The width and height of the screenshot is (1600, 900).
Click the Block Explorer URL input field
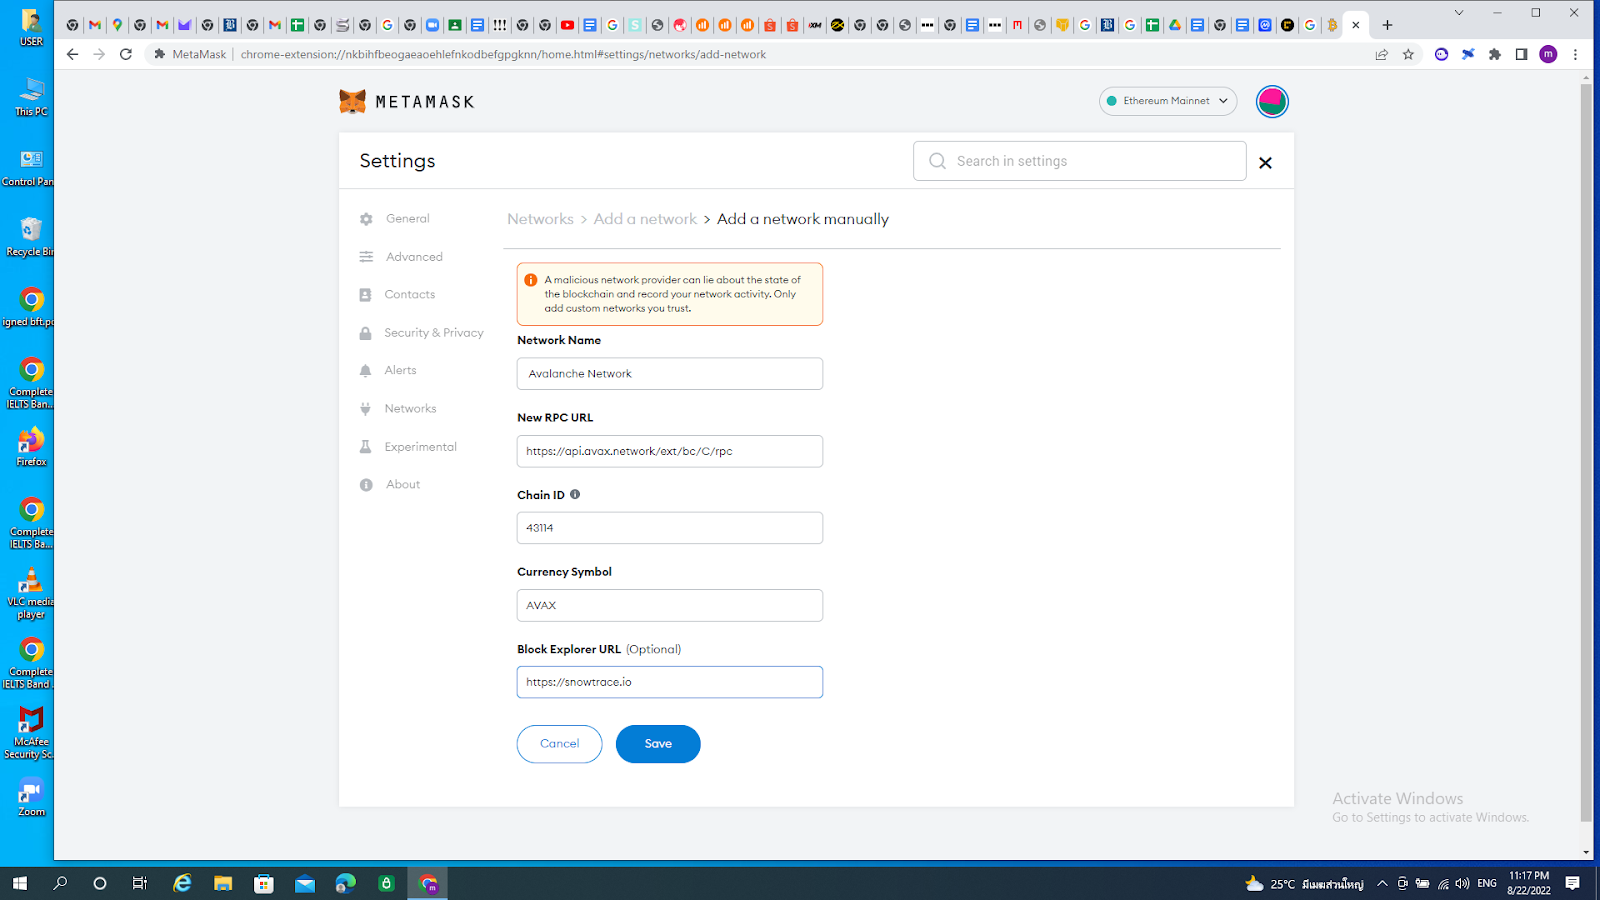coord(670,682)
